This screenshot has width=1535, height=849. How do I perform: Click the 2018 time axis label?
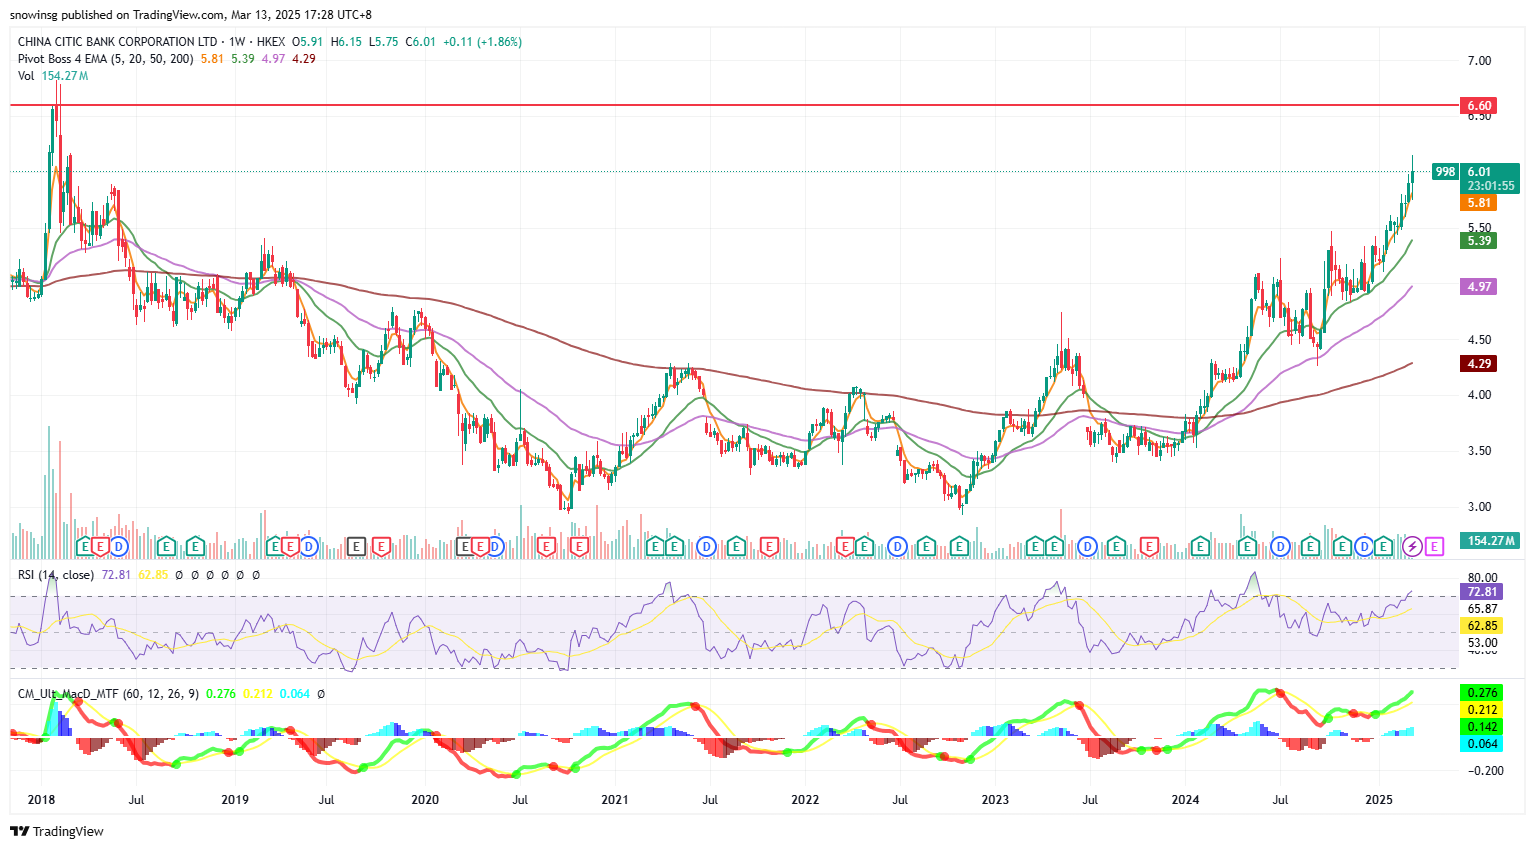click(x=41, y=800)
